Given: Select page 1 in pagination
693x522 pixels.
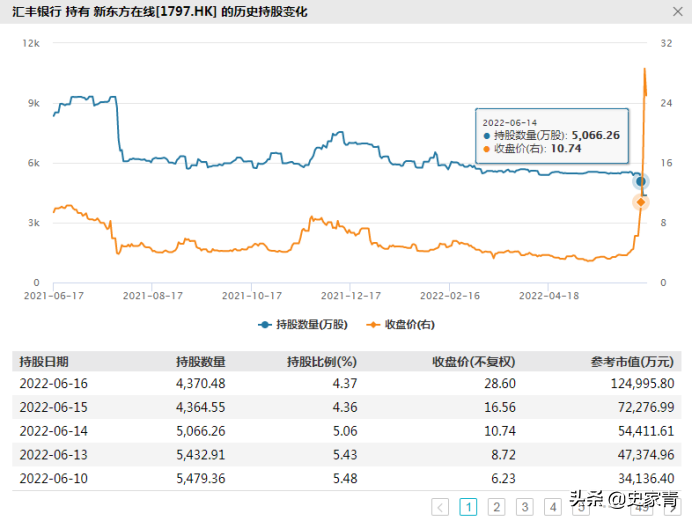Looking at the screenshot, I should 468,507.
